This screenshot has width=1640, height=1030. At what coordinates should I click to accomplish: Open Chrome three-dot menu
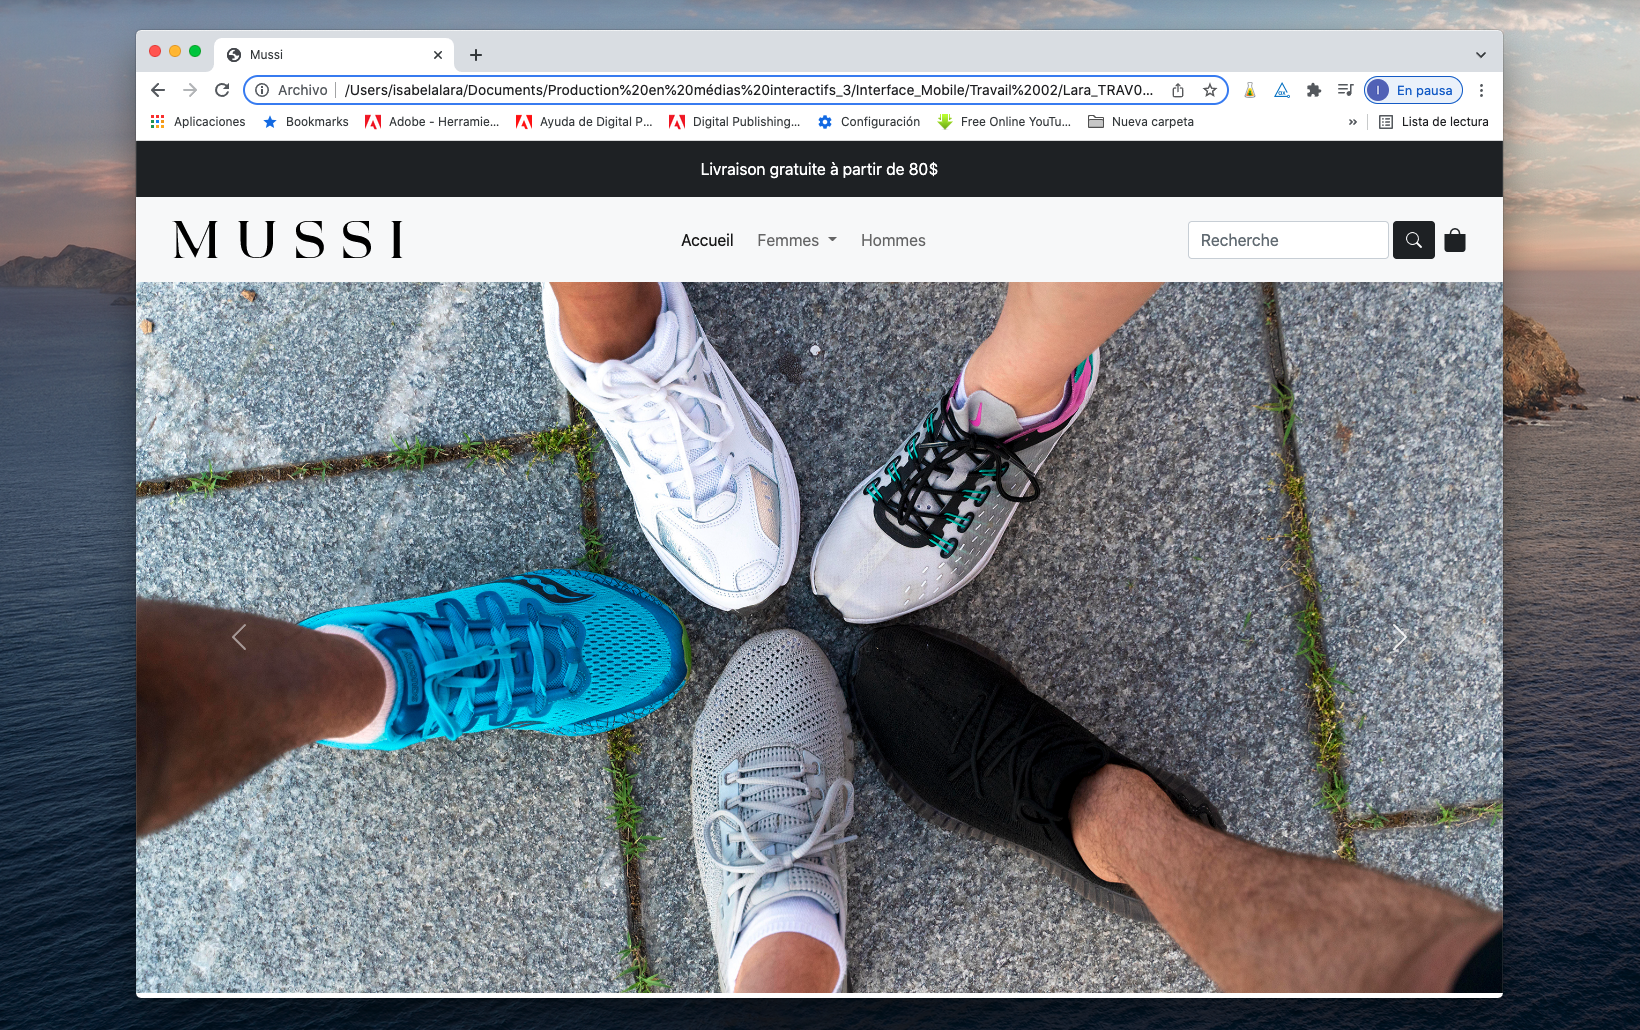pos(1481,90)
